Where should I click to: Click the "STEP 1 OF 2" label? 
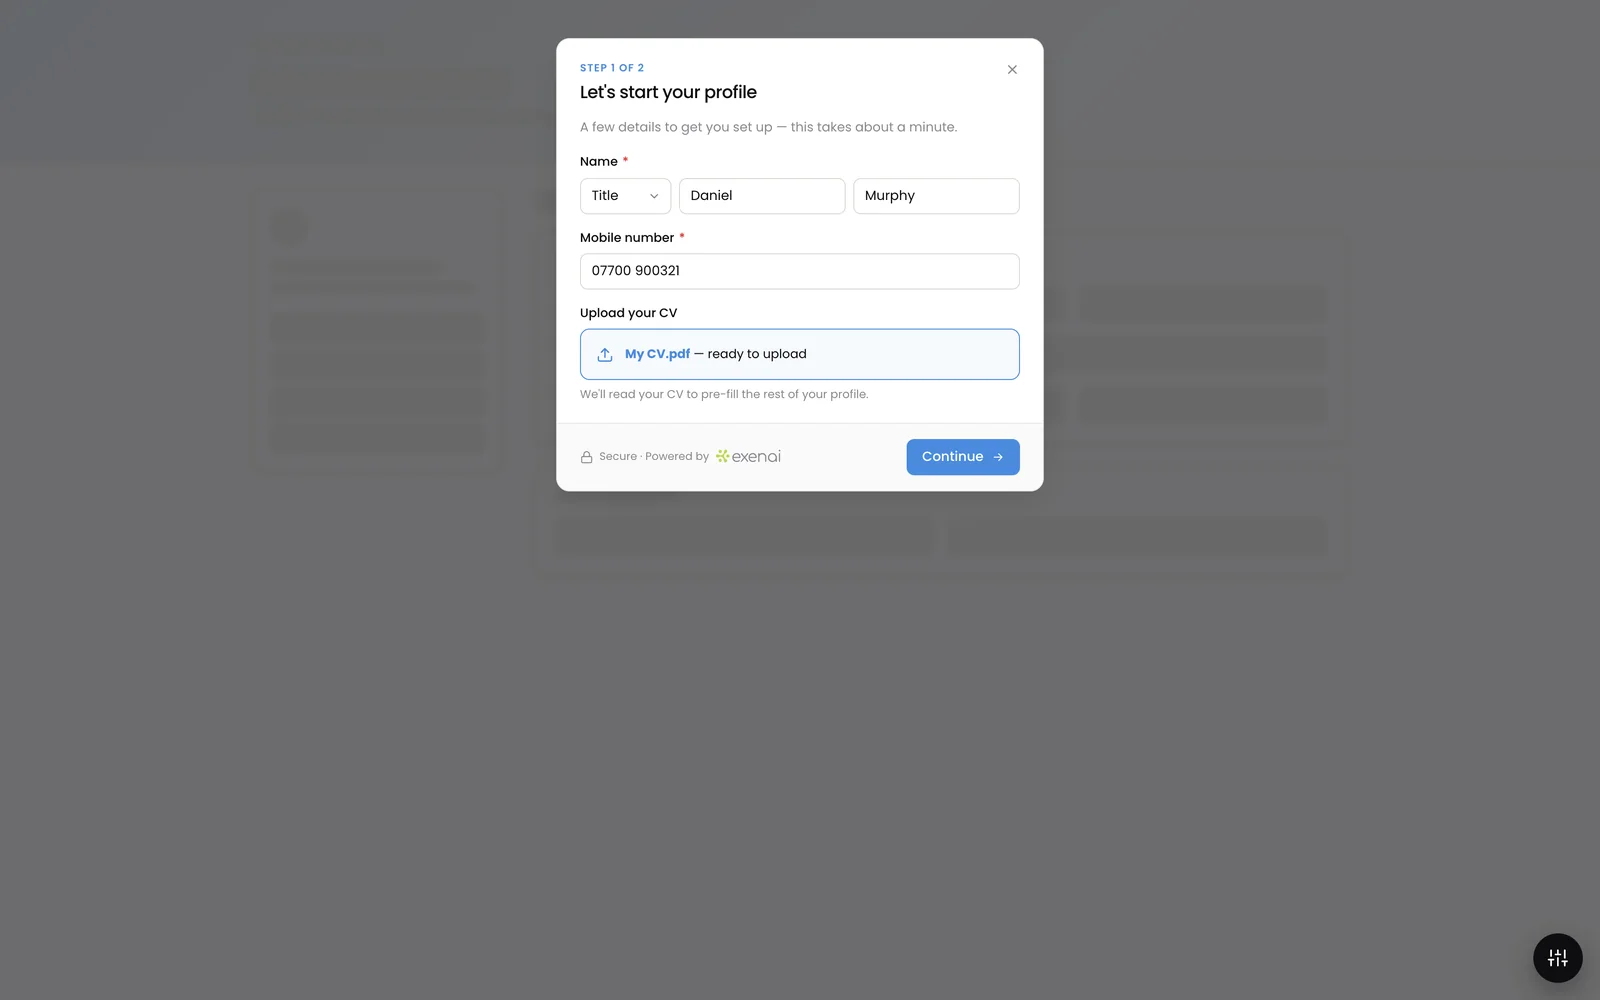pyautogui.click(x=612, y=68)
